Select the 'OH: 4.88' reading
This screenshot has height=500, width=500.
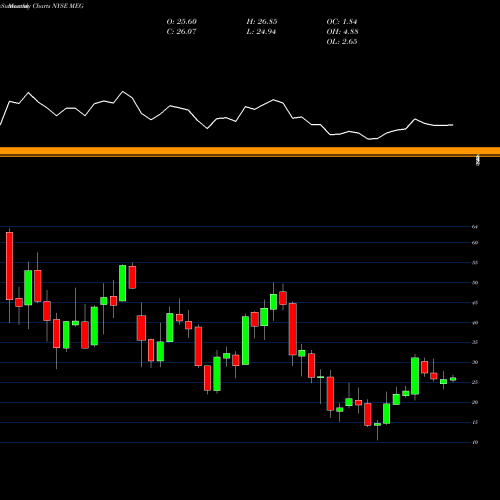(342, 32)
